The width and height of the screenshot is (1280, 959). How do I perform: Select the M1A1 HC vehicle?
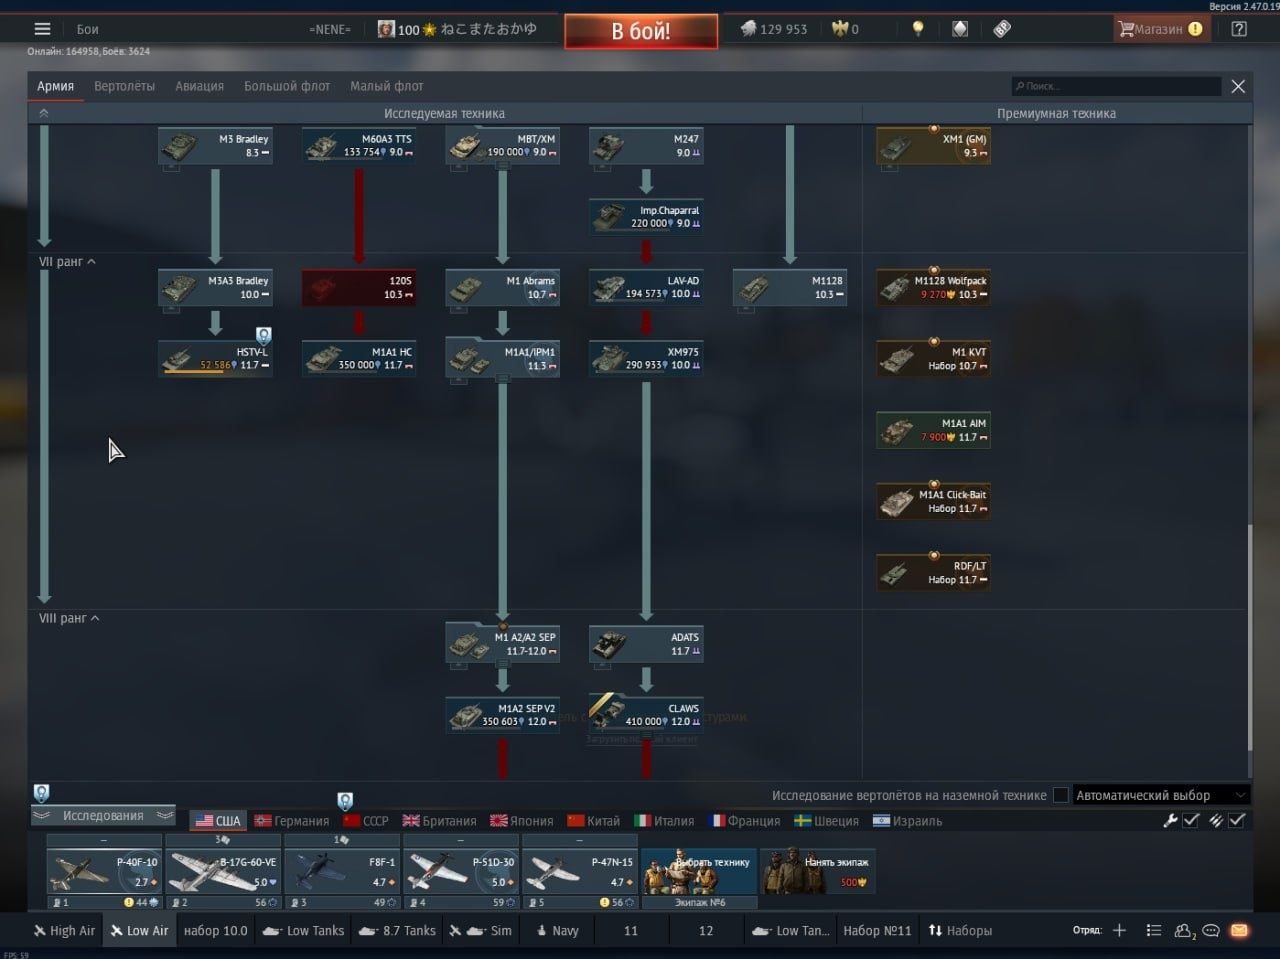click(x=359, y=359)
